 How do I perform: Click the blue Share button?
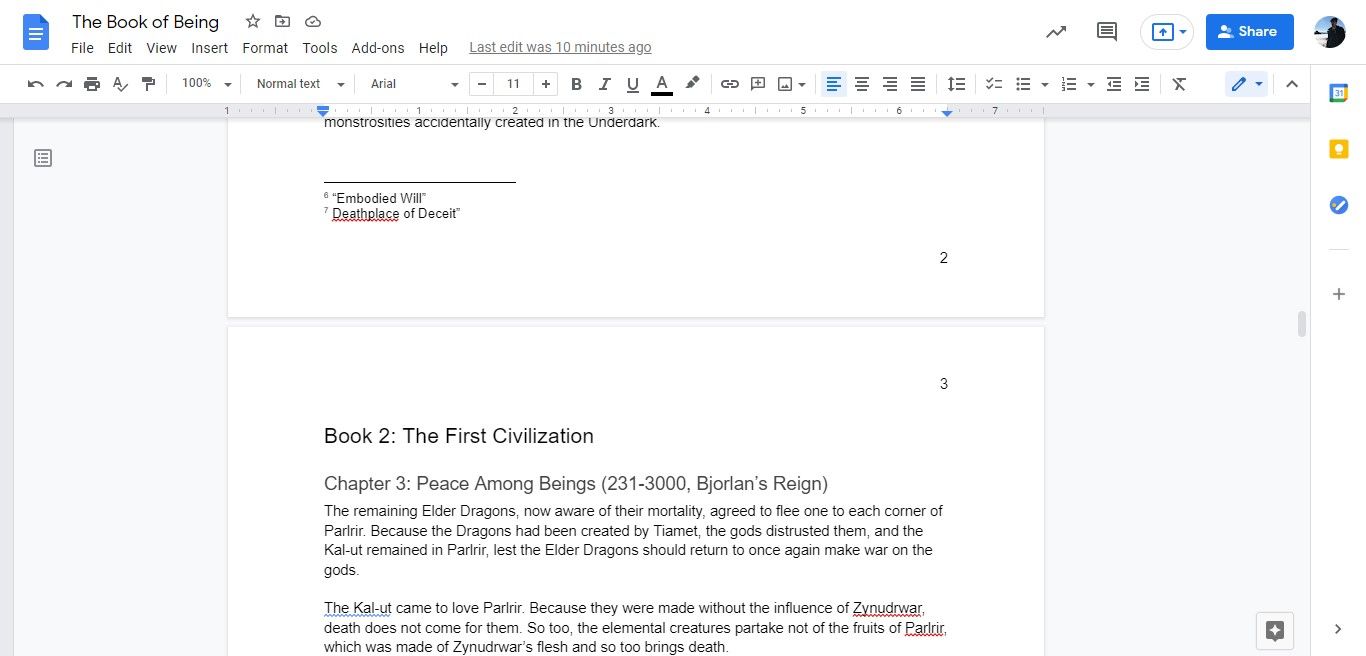click(x=1248, y=31)
